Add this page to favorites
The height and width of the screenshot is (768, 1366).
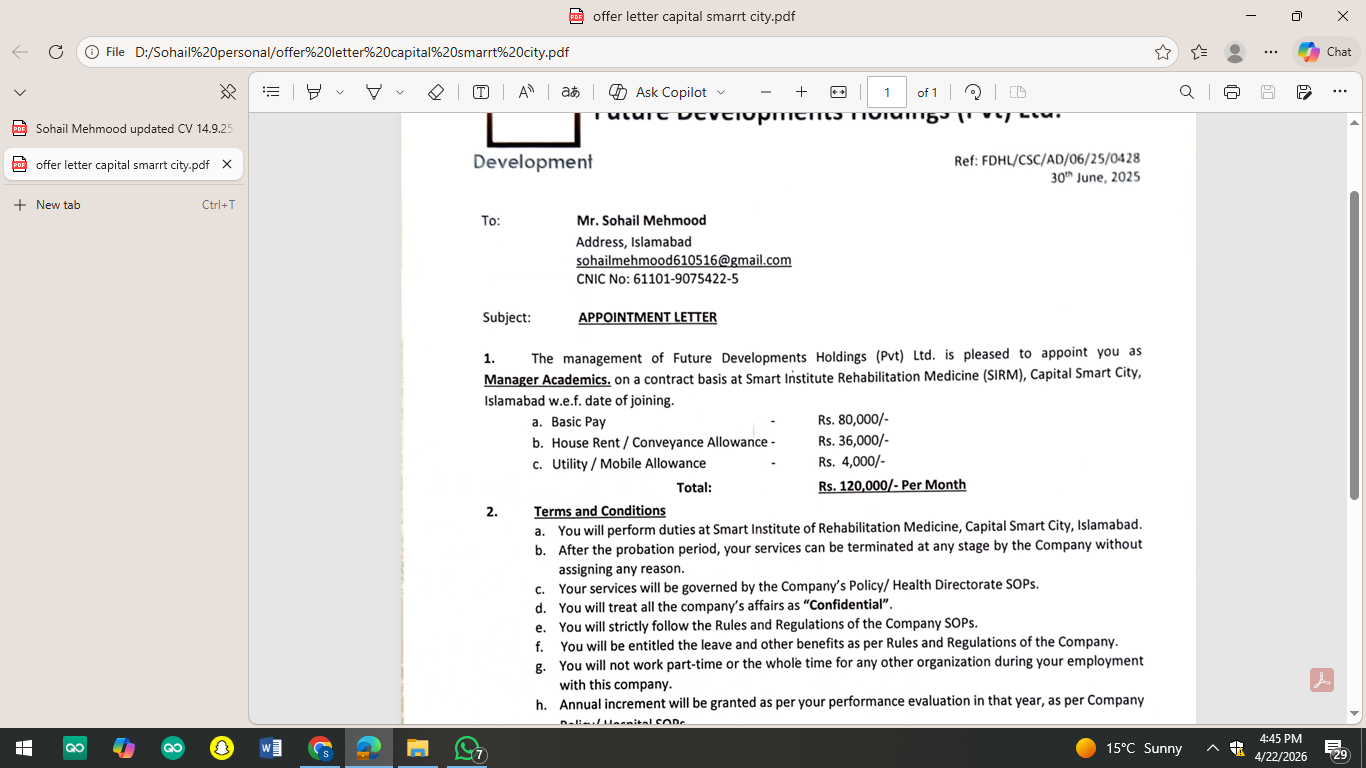coord(1163,52)
